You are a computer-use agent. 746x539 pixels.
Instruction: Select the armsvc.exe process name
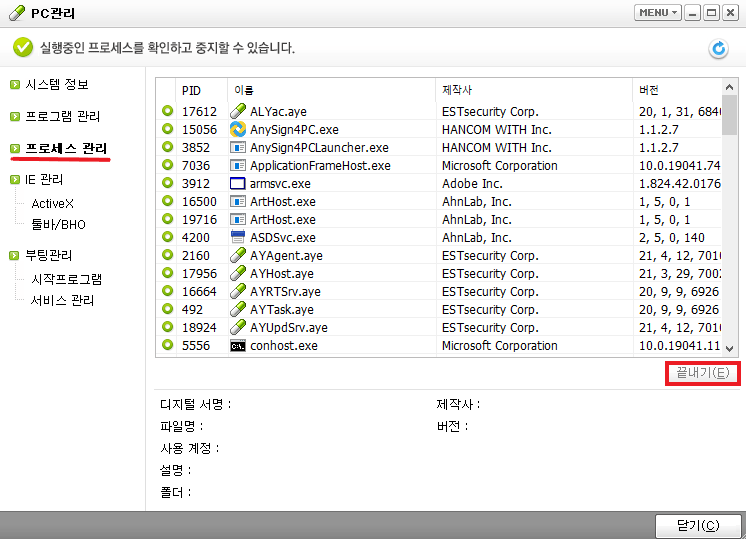coord(280,184)
